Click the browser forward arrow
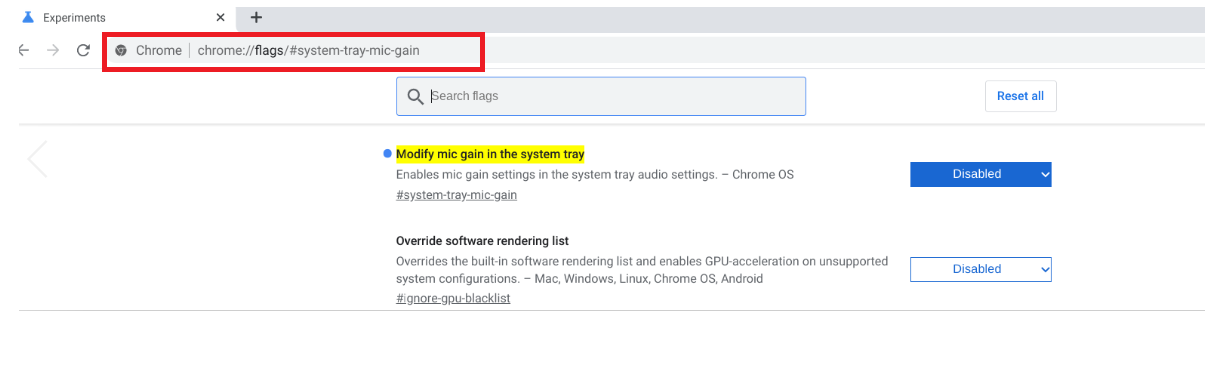The width and height of the screenshot is (1205, 390). (x=53, y=50)
